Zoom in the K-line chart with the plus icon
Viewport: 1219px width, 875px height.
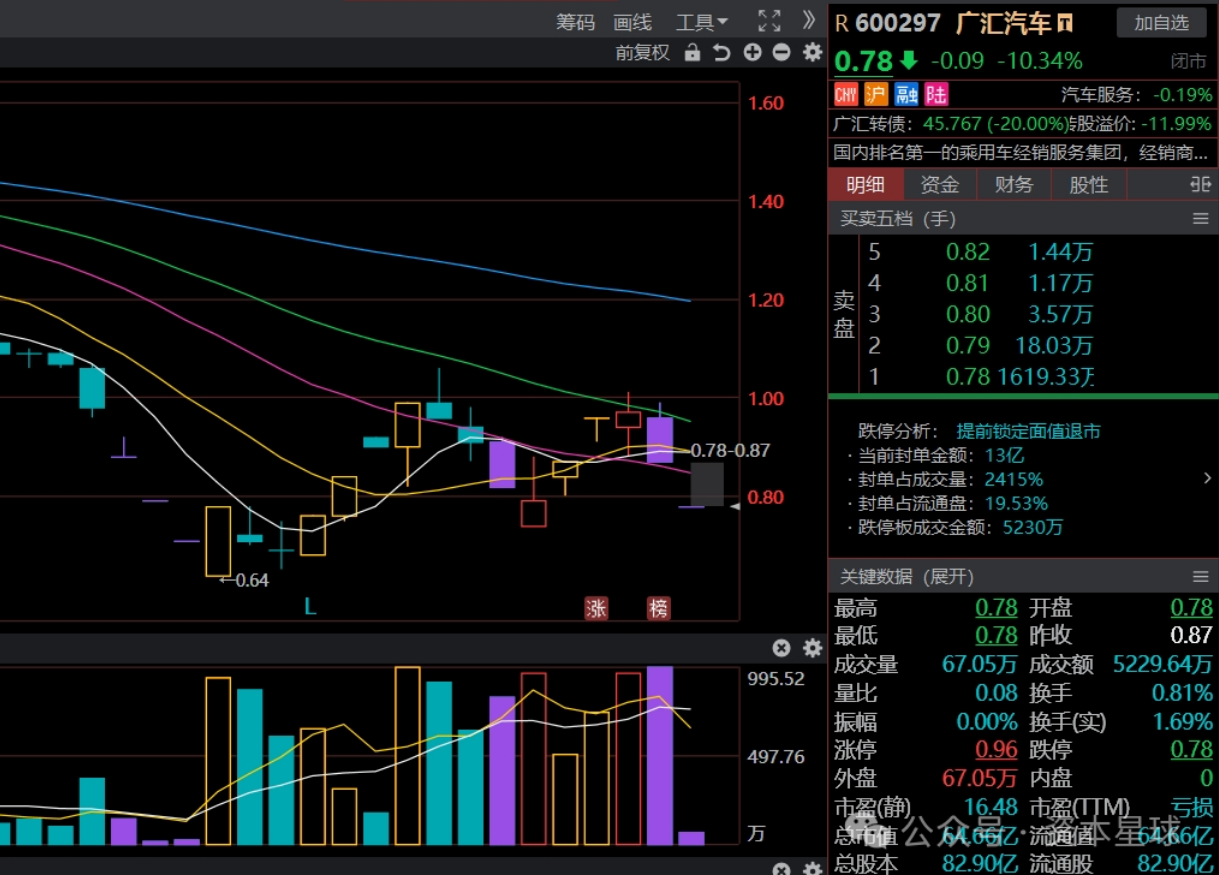752,53
